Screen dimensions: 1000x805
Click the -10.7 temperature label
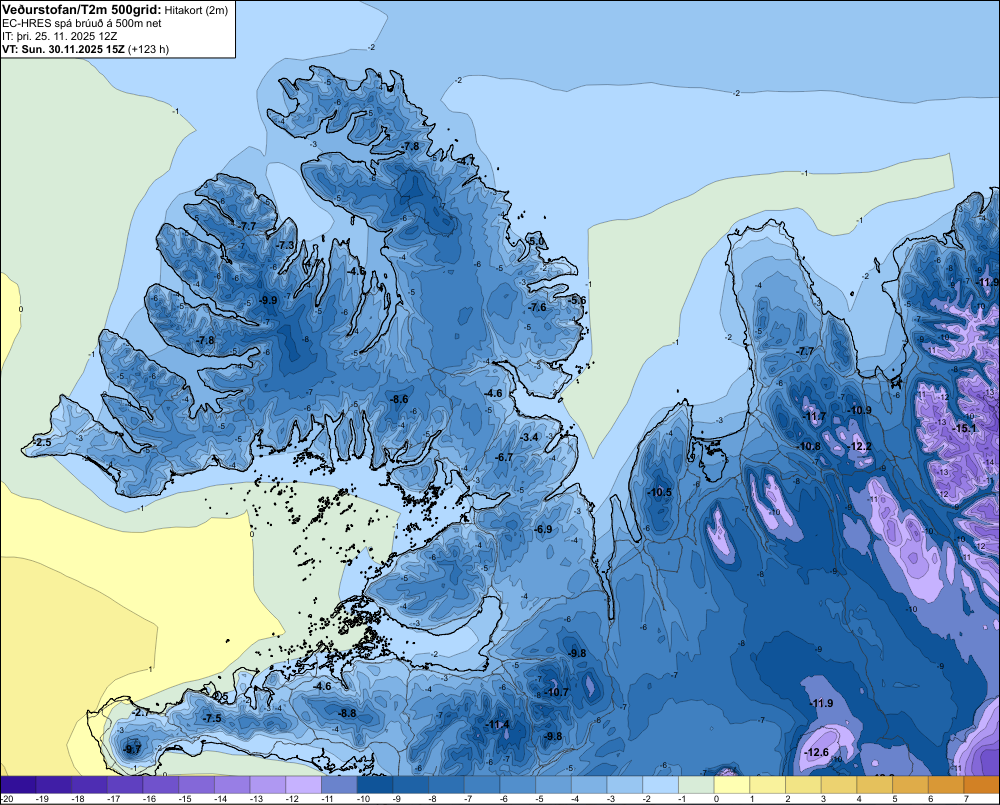point(557,692)
